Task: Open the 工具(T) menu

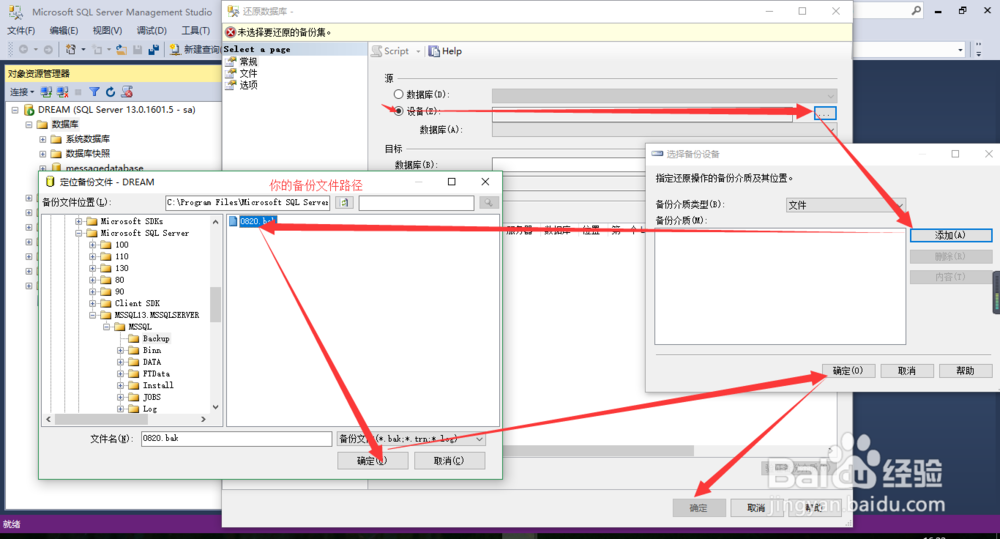Action: point(195,31)
